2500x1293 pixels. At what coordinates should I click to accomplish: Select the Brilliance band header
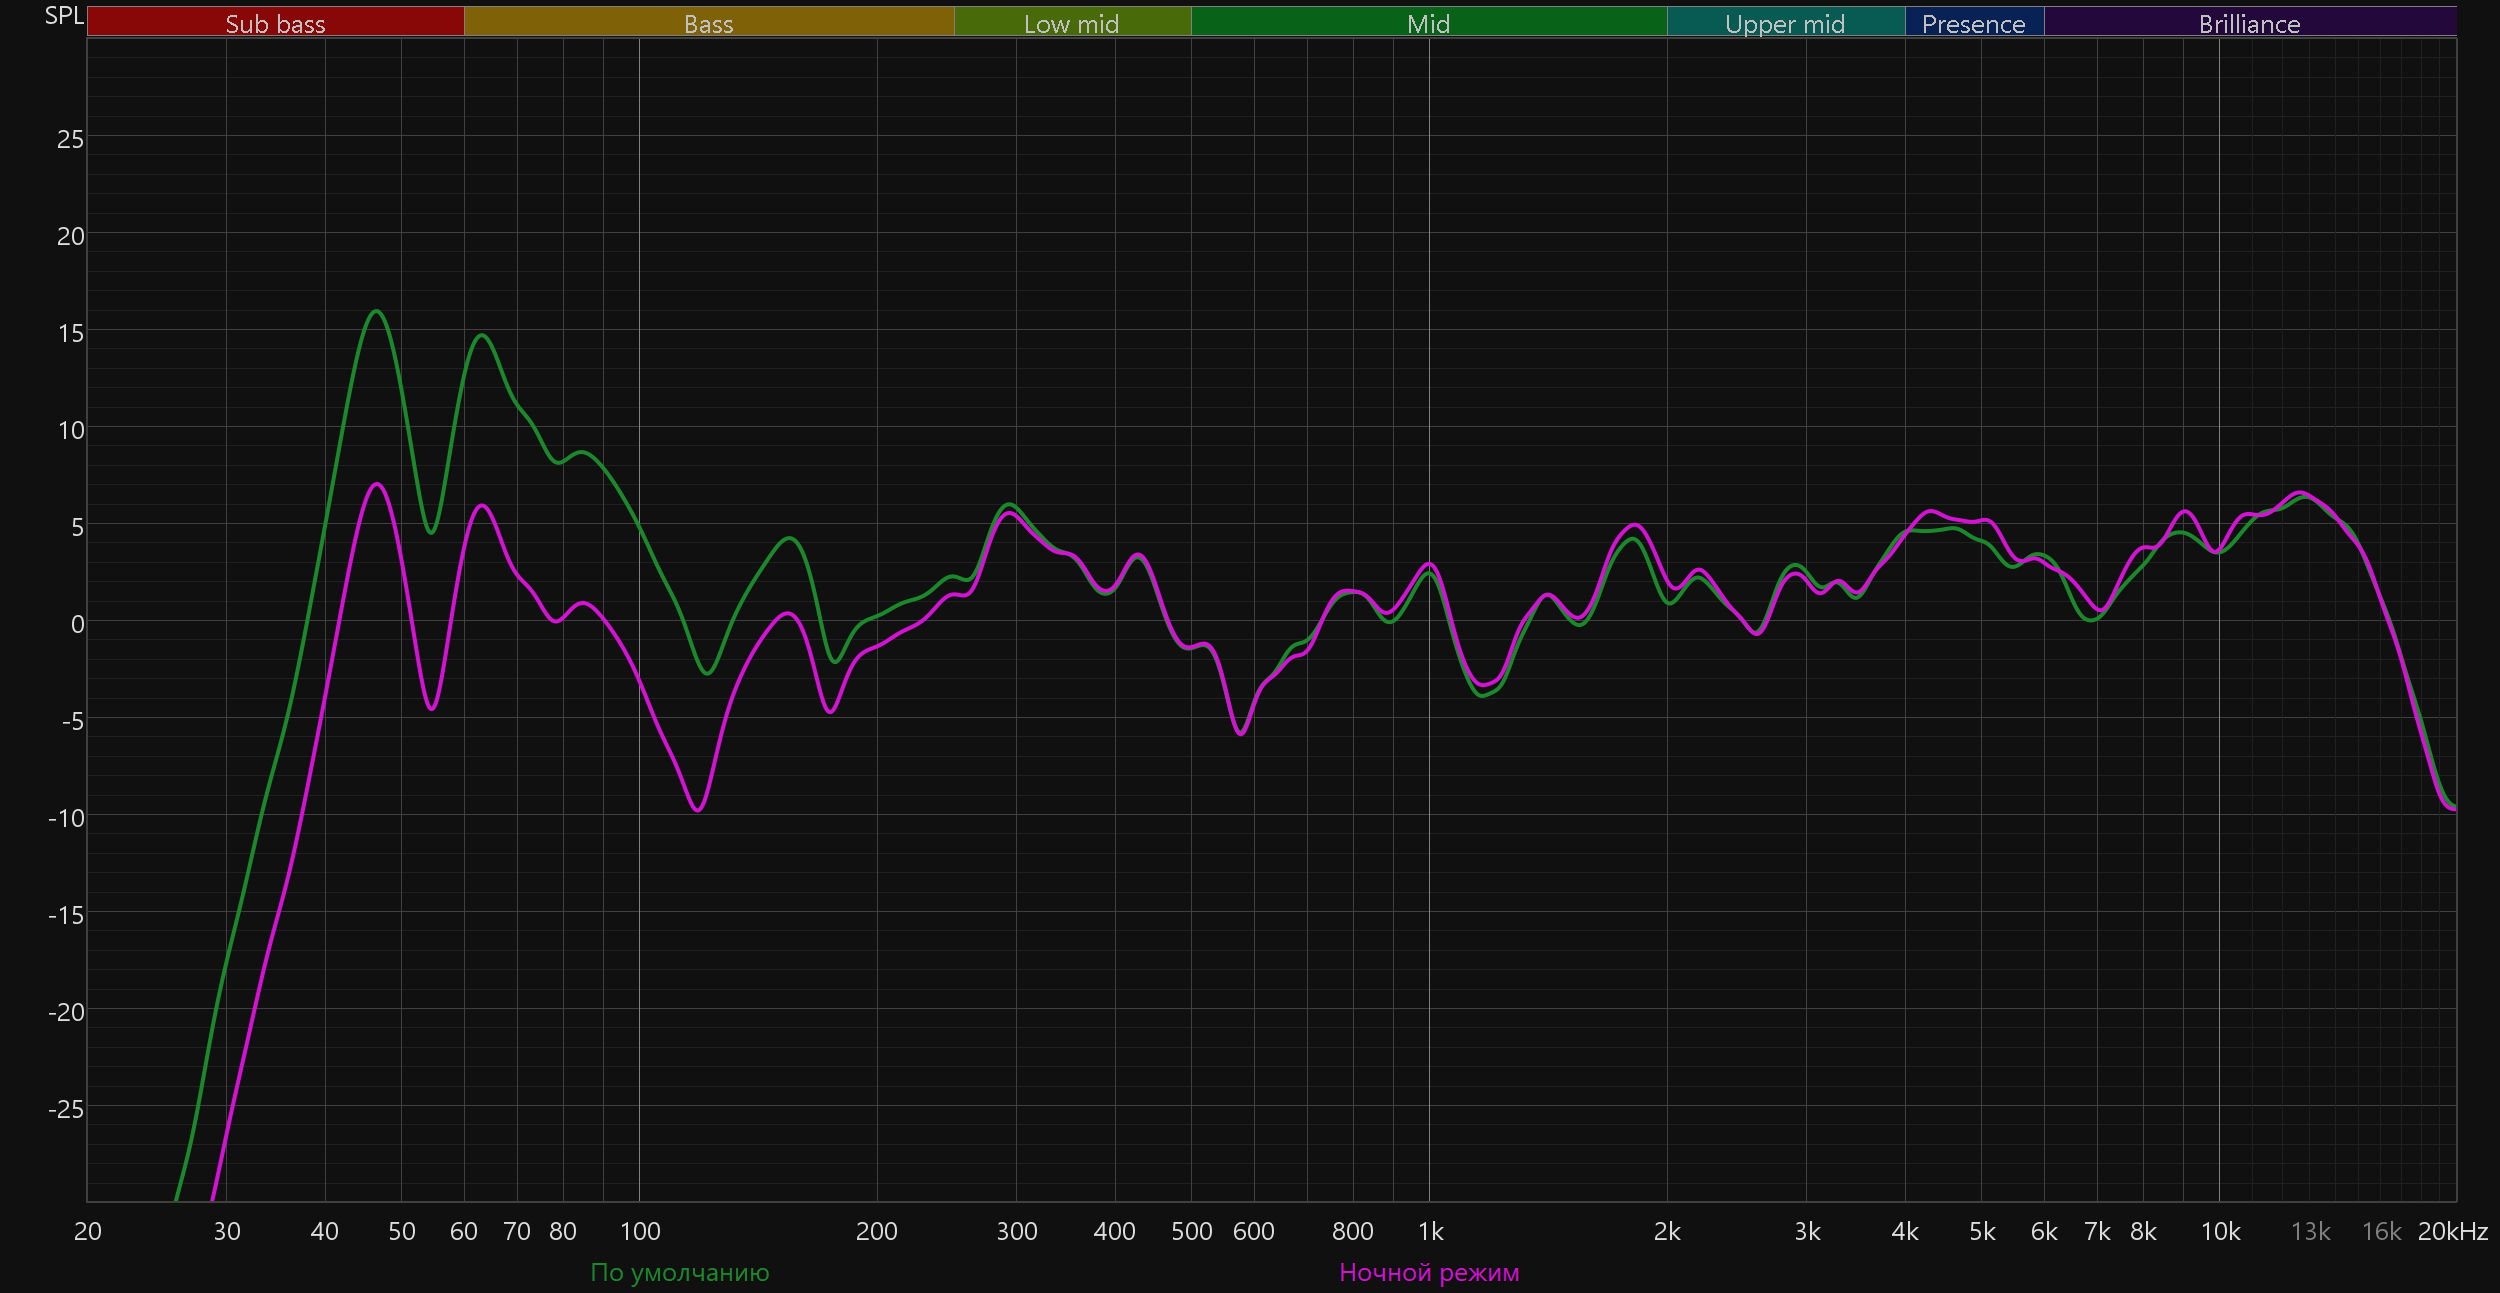point(2249,23)
